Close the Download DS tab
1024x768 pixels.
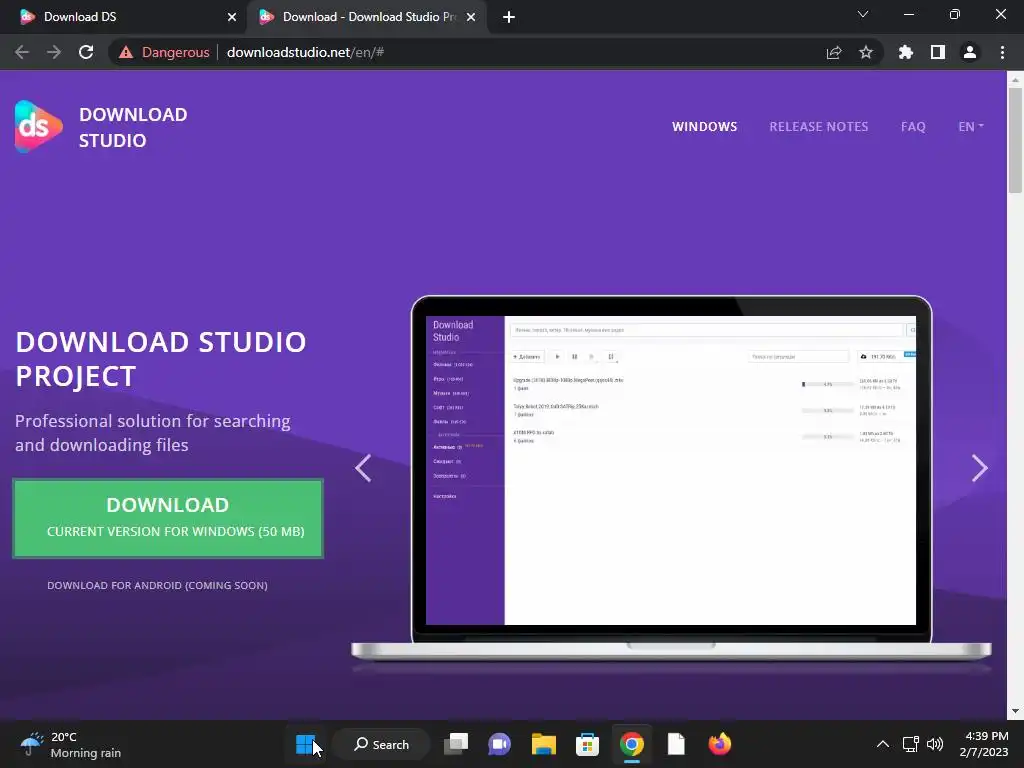(232, 17)
